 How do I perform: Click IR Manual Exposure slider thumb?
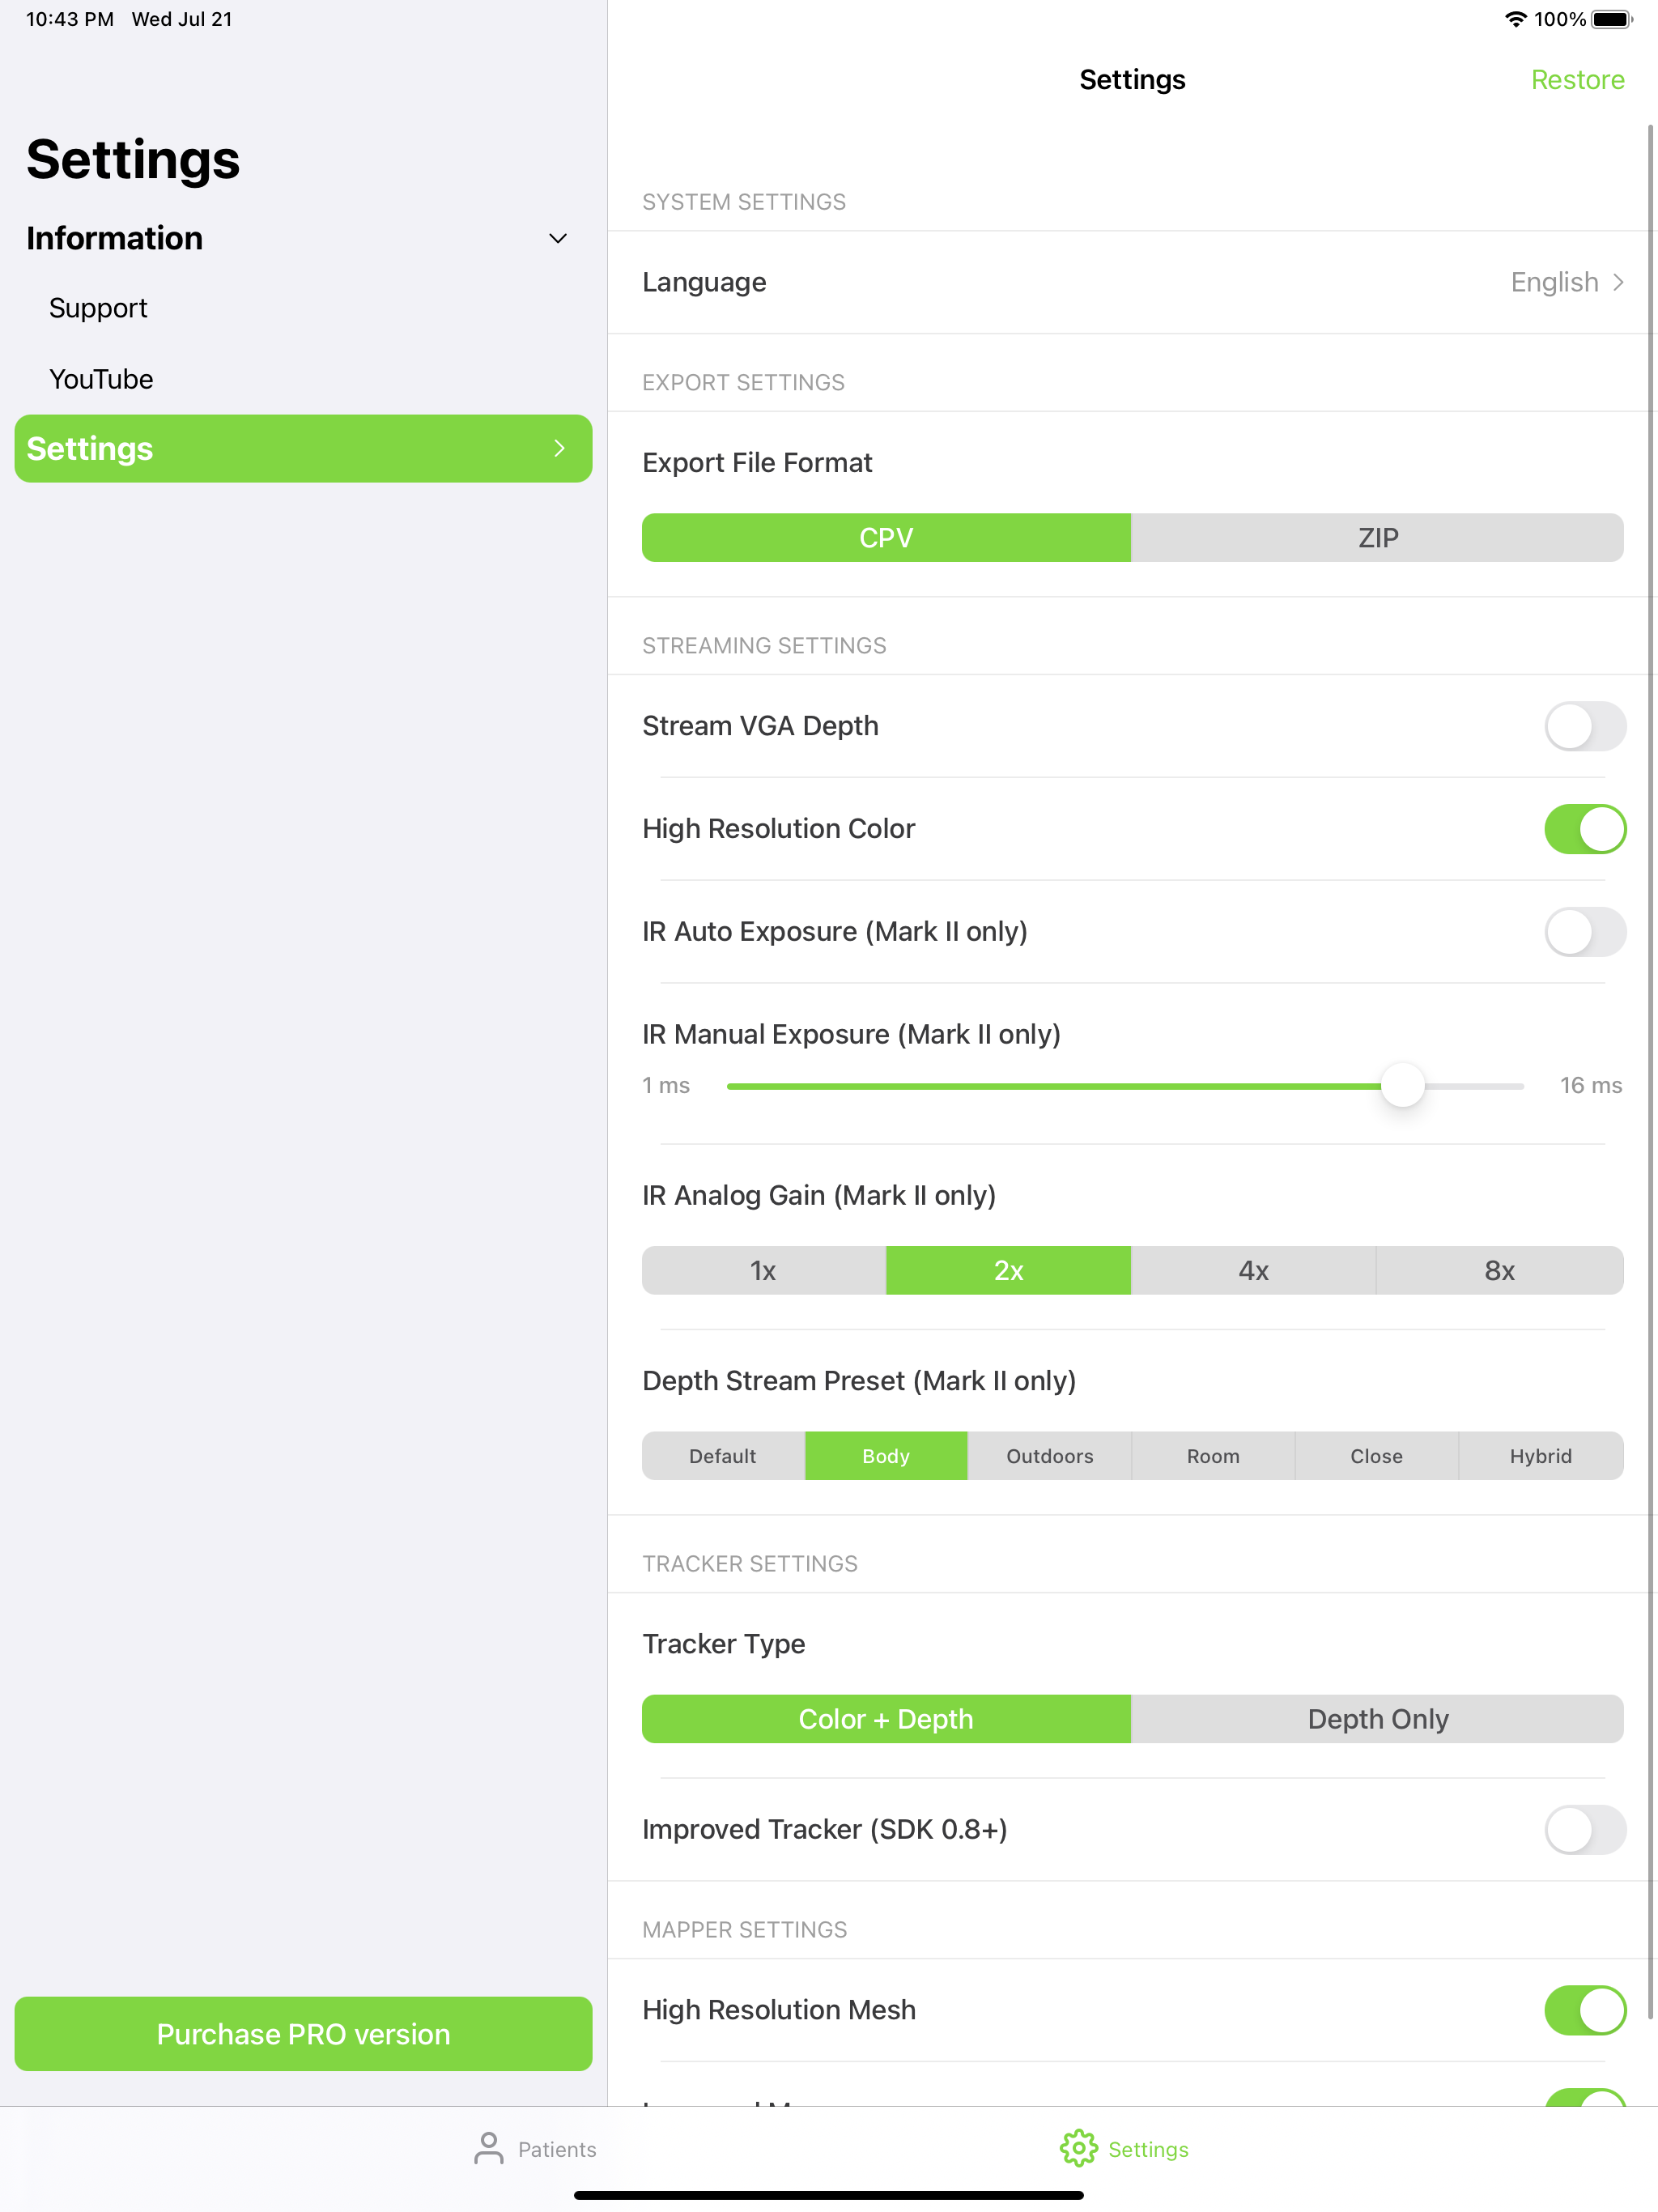(x=1402, y=1086)
